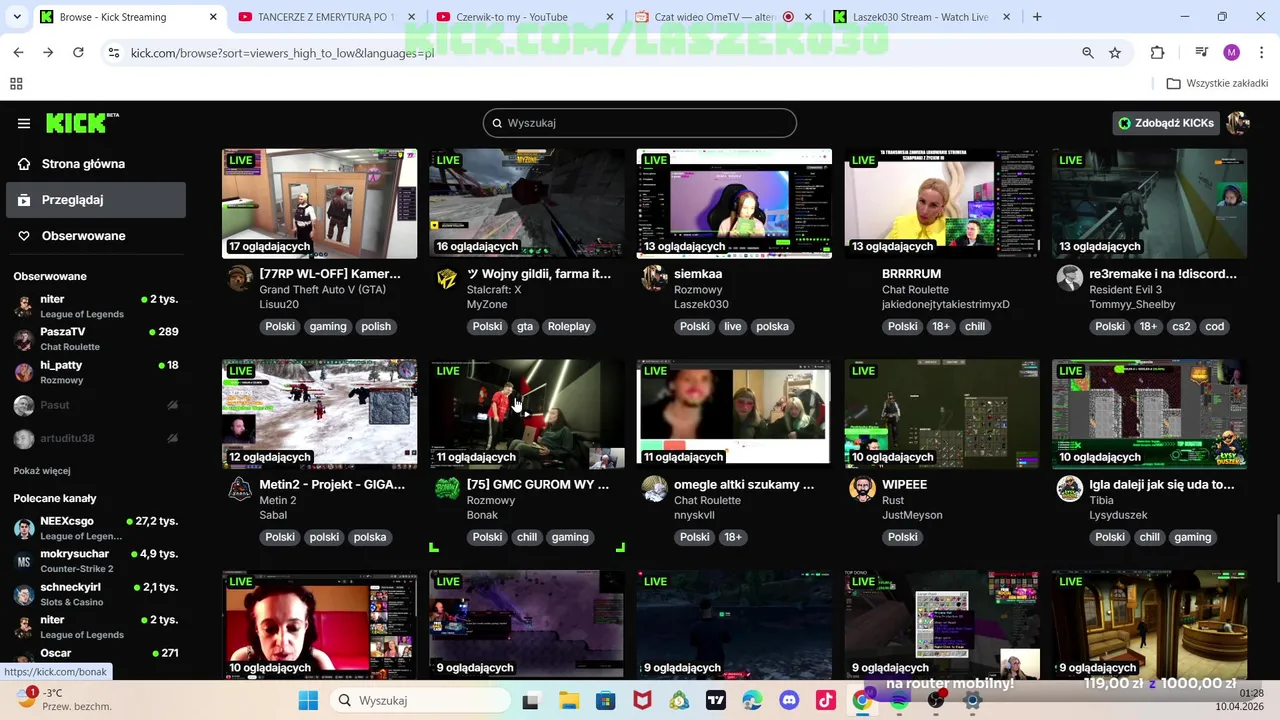Click Stalcraft: X category link
The height and width of the screenshot is (720, 1280).
(494, 290)
